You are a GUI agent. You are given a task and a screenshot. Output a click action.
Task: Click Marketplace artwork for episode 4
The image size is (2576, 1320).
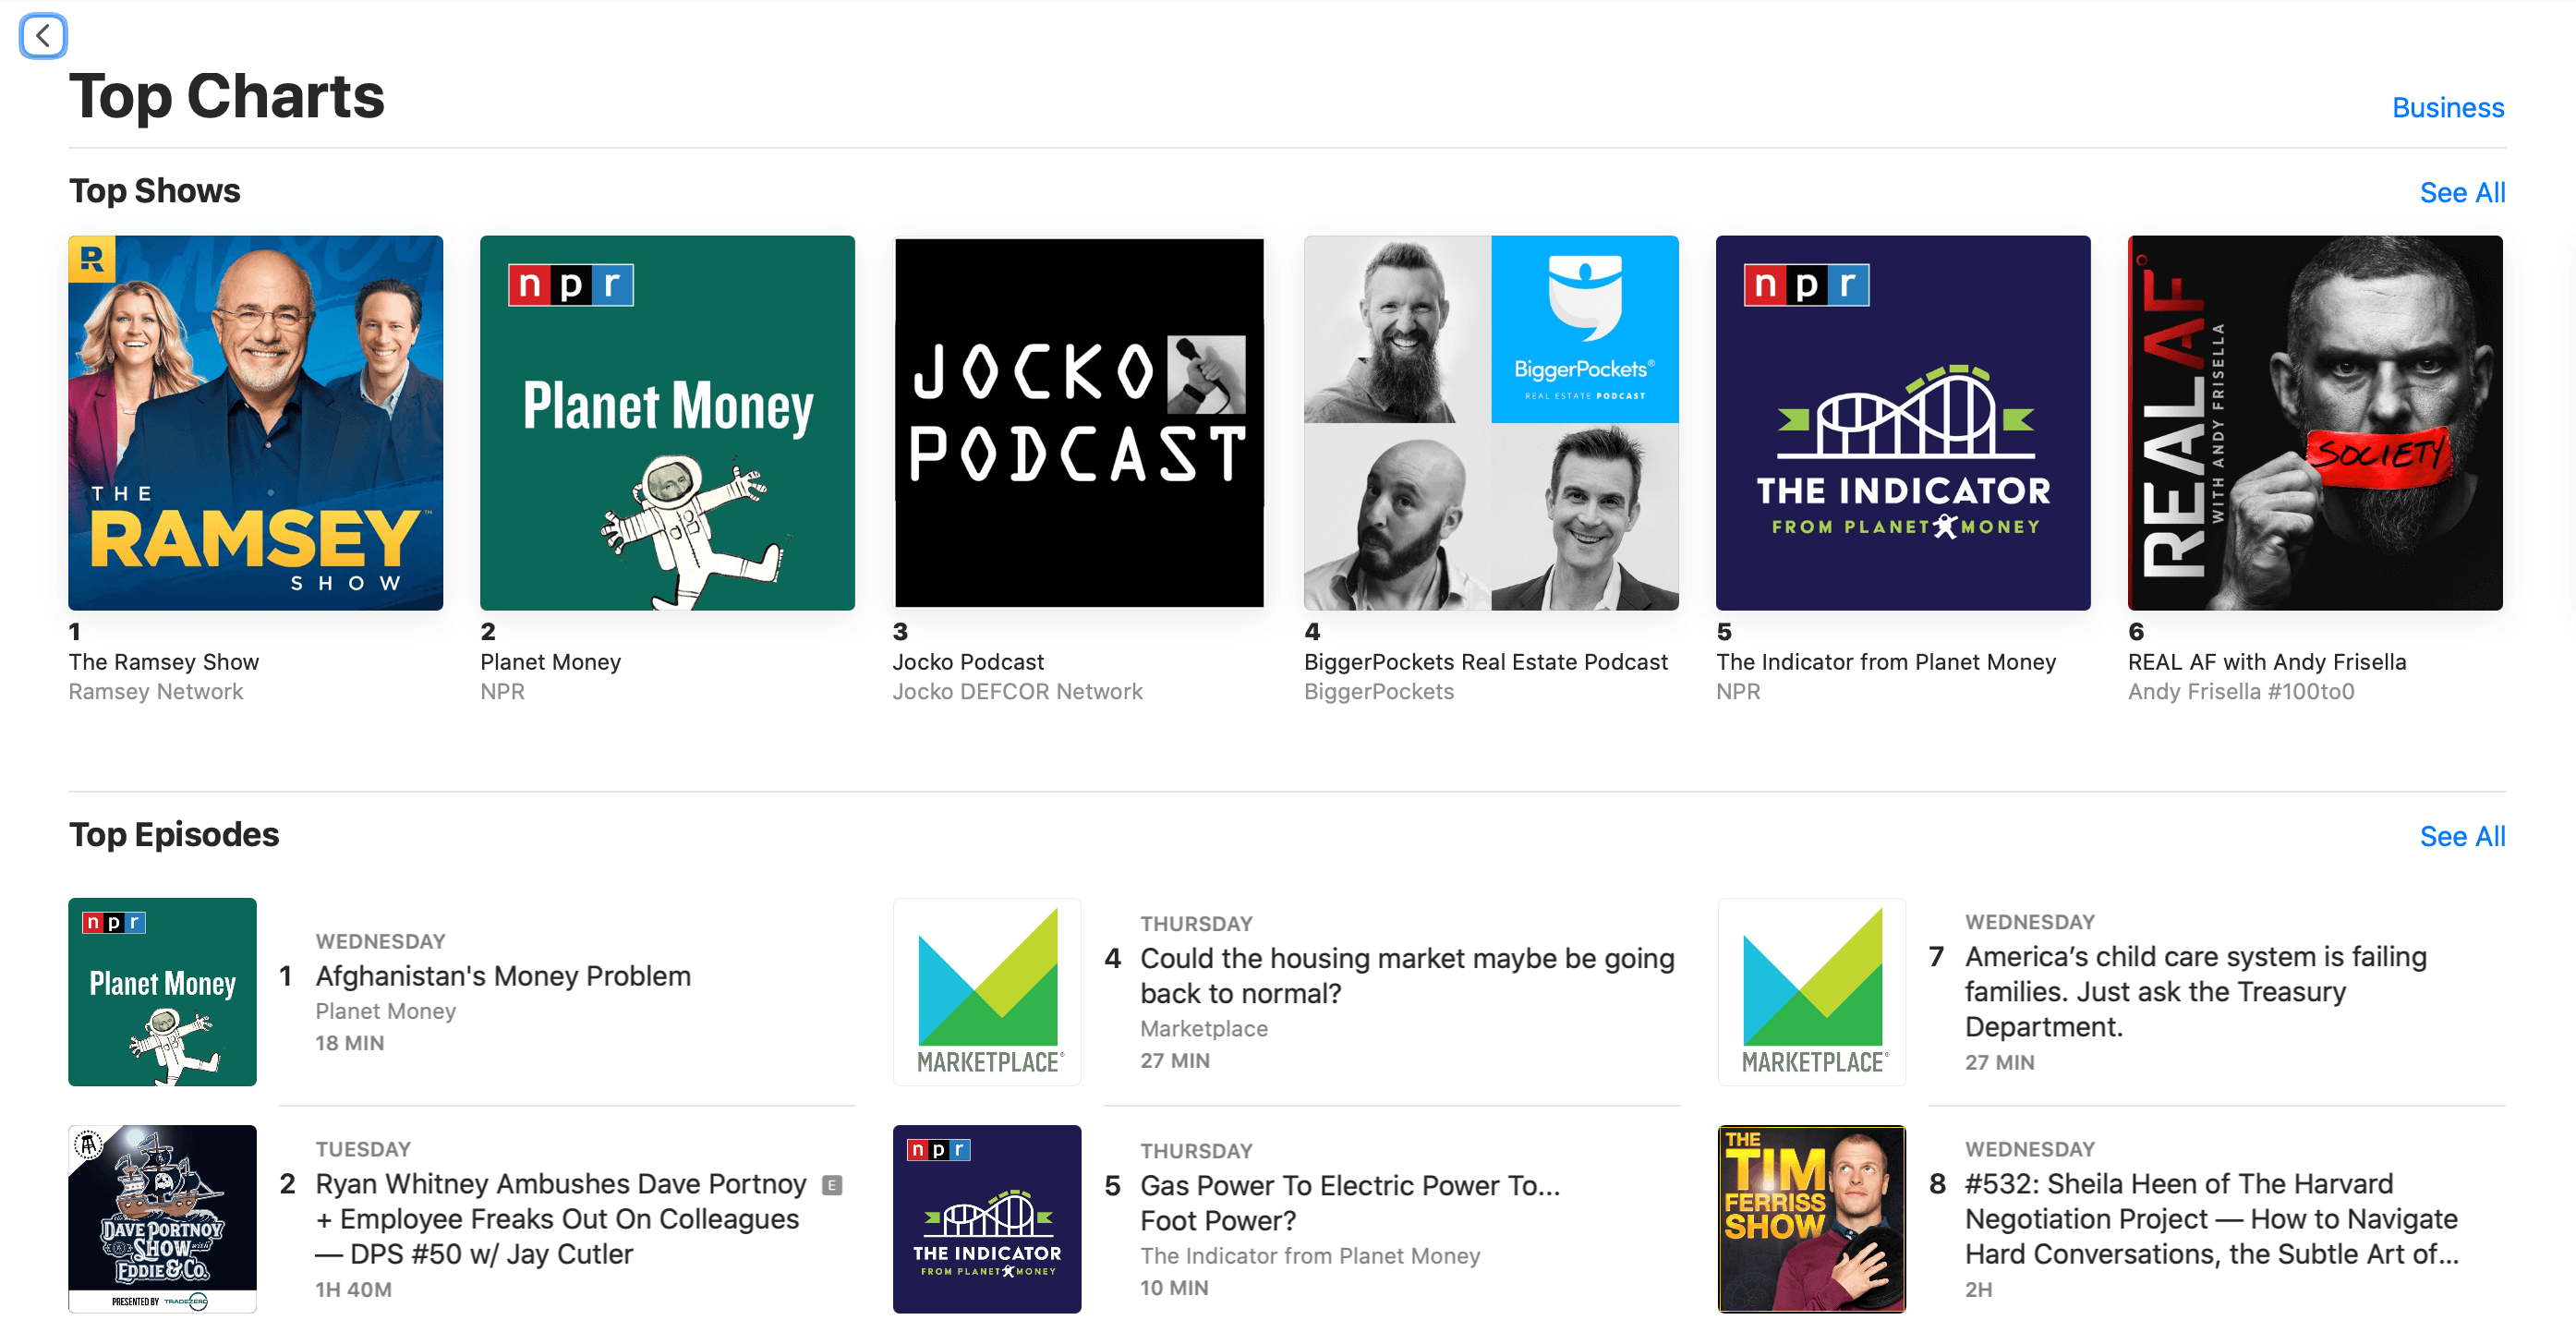[987, 991]
